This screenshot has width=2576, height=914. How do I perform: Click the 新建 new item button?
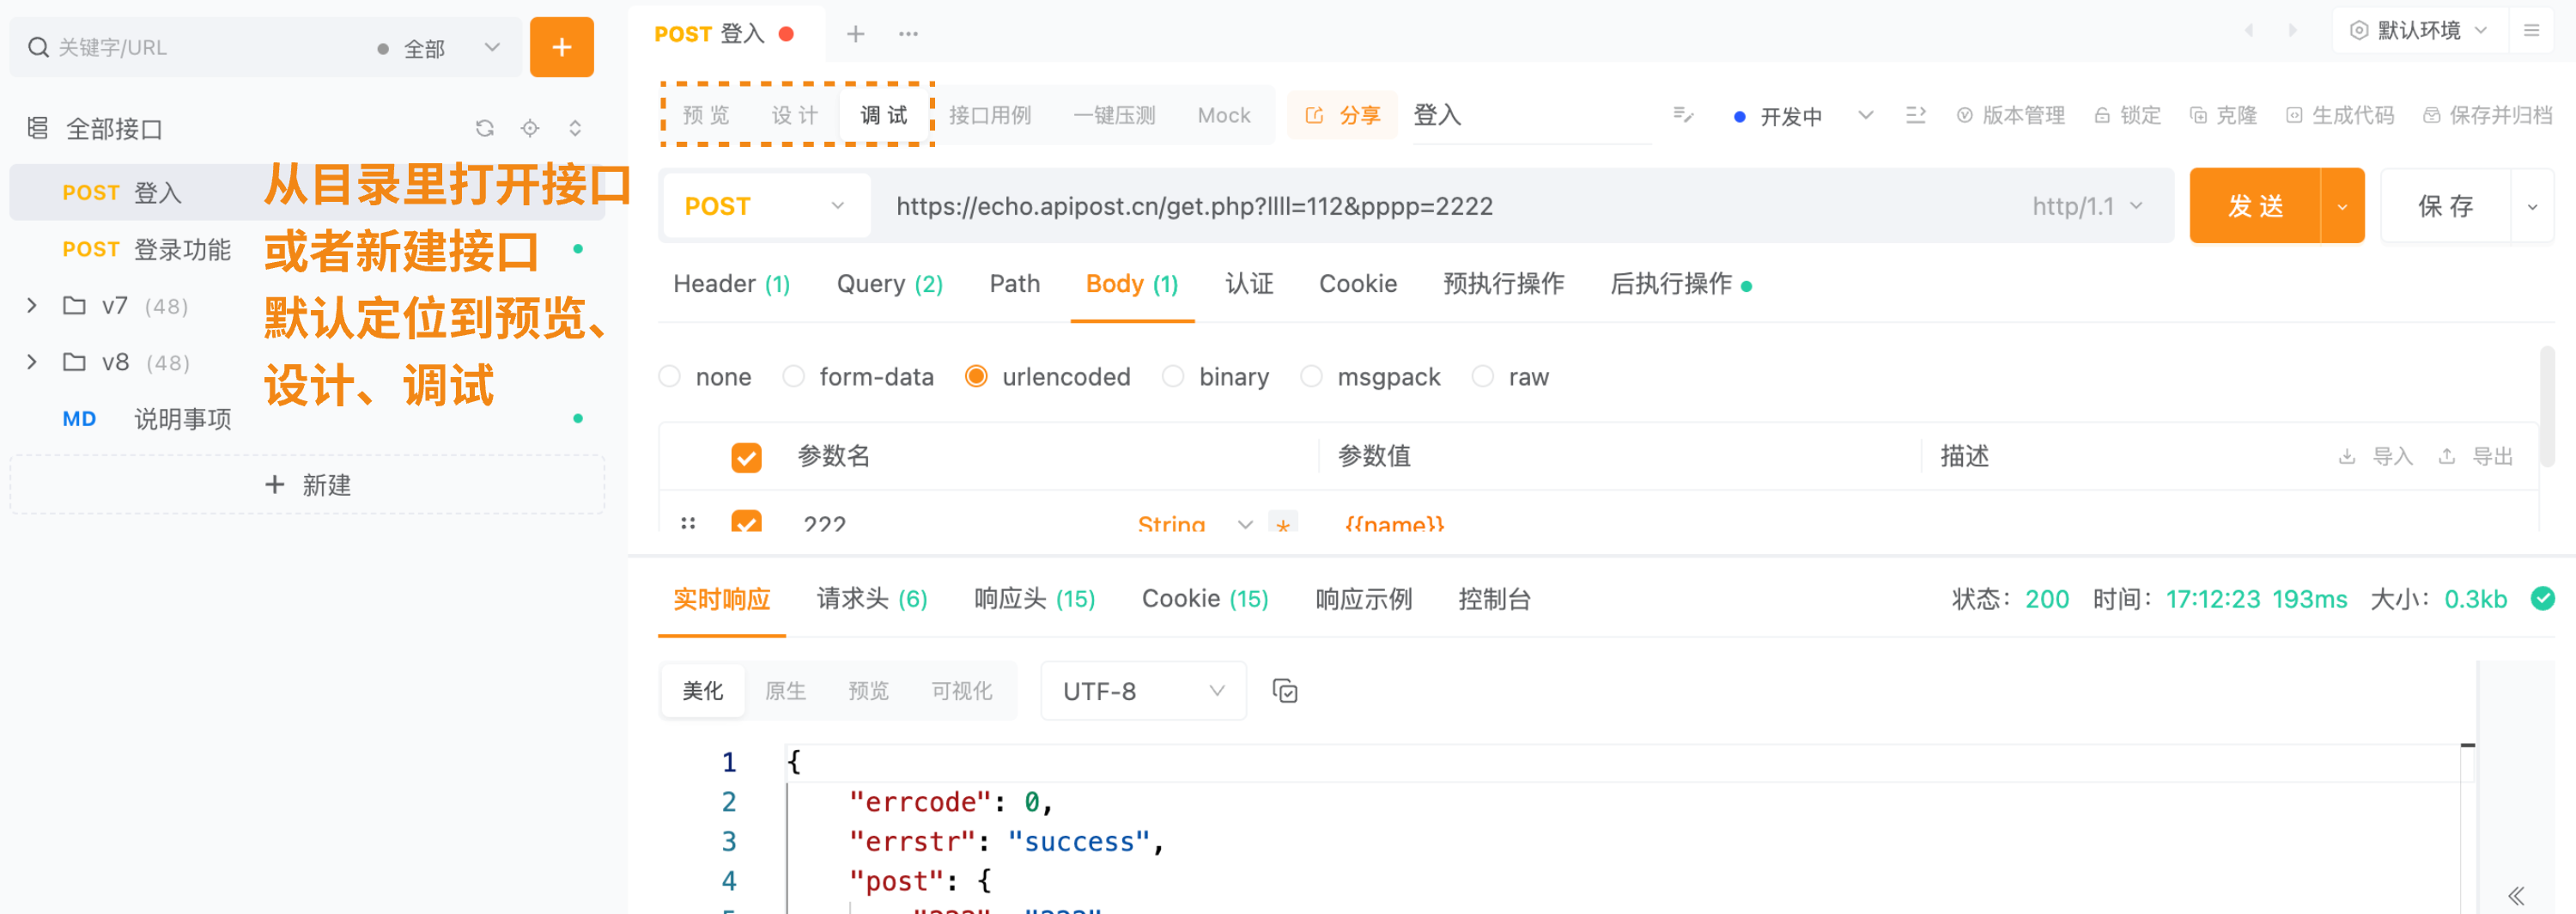coord(307,485)
